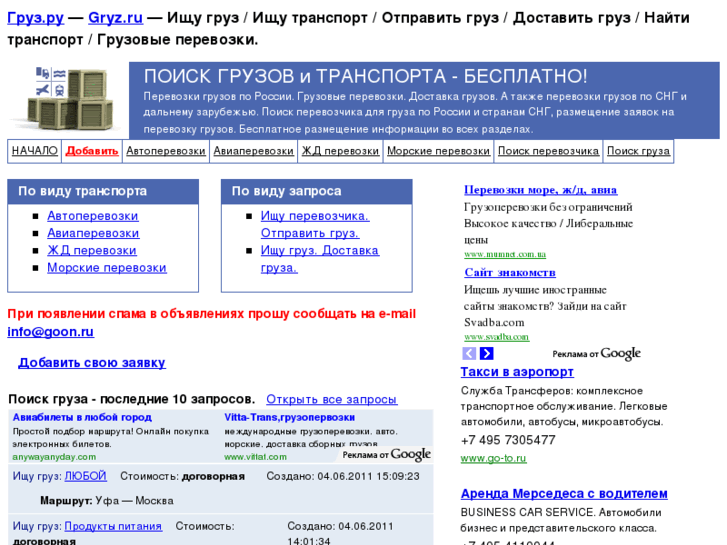This screenshot has height=545, width=727.
Task: Open Перевозки море, ж/д, авиа ad
Action: pos(541,190)
